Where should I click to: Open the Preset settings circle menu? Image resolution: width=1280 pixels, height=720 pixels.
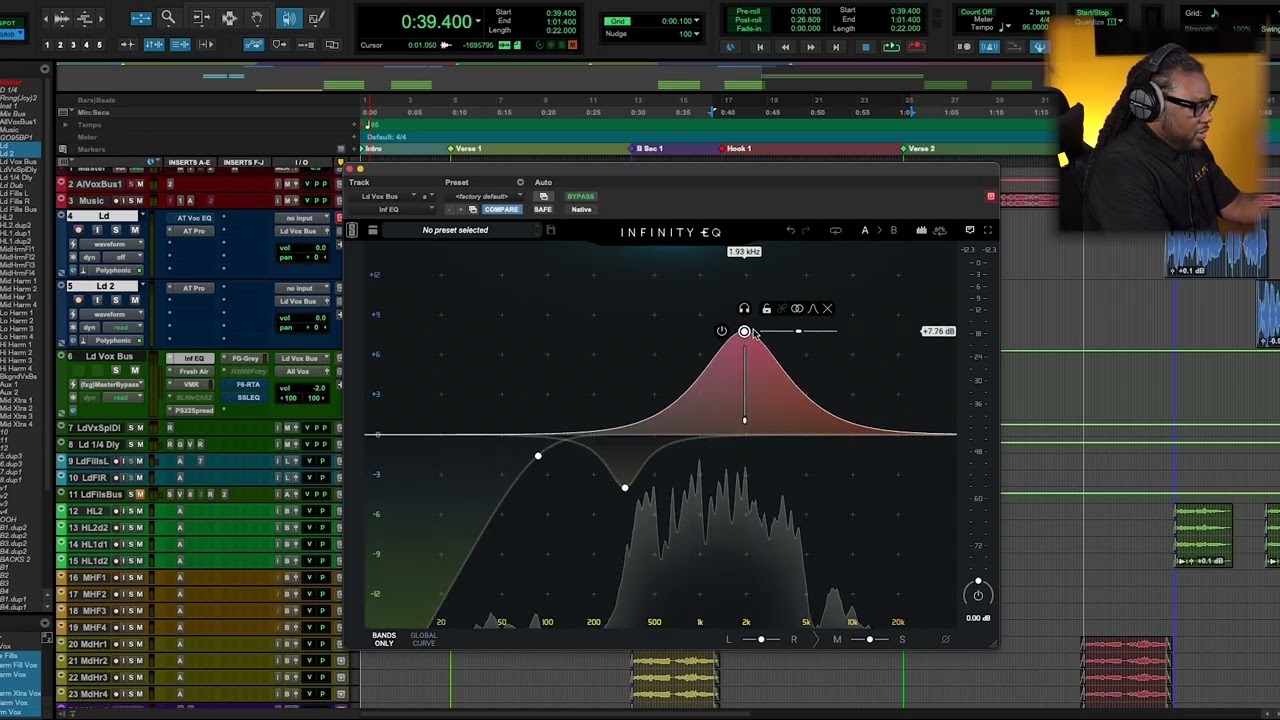coord(520,183)
